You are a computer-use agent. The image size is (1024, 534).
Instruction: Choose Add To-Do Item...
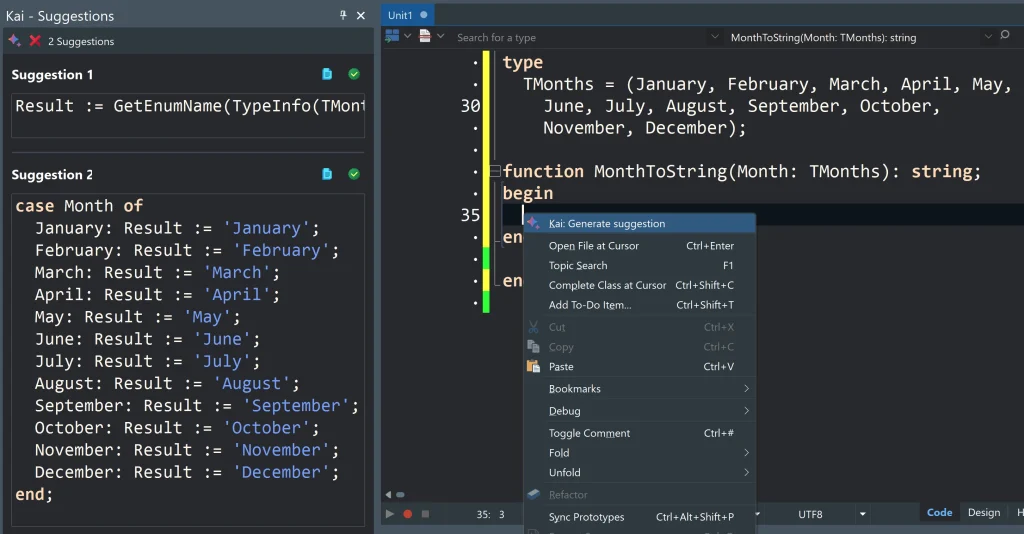coord(639,305)
